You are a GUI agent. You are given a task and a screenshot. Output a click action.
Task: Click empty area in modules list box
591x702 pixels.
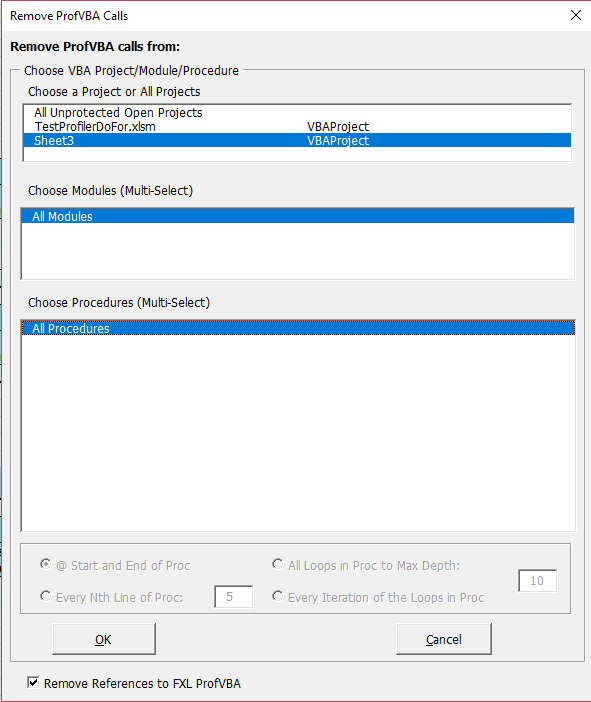tap(298, 251)
